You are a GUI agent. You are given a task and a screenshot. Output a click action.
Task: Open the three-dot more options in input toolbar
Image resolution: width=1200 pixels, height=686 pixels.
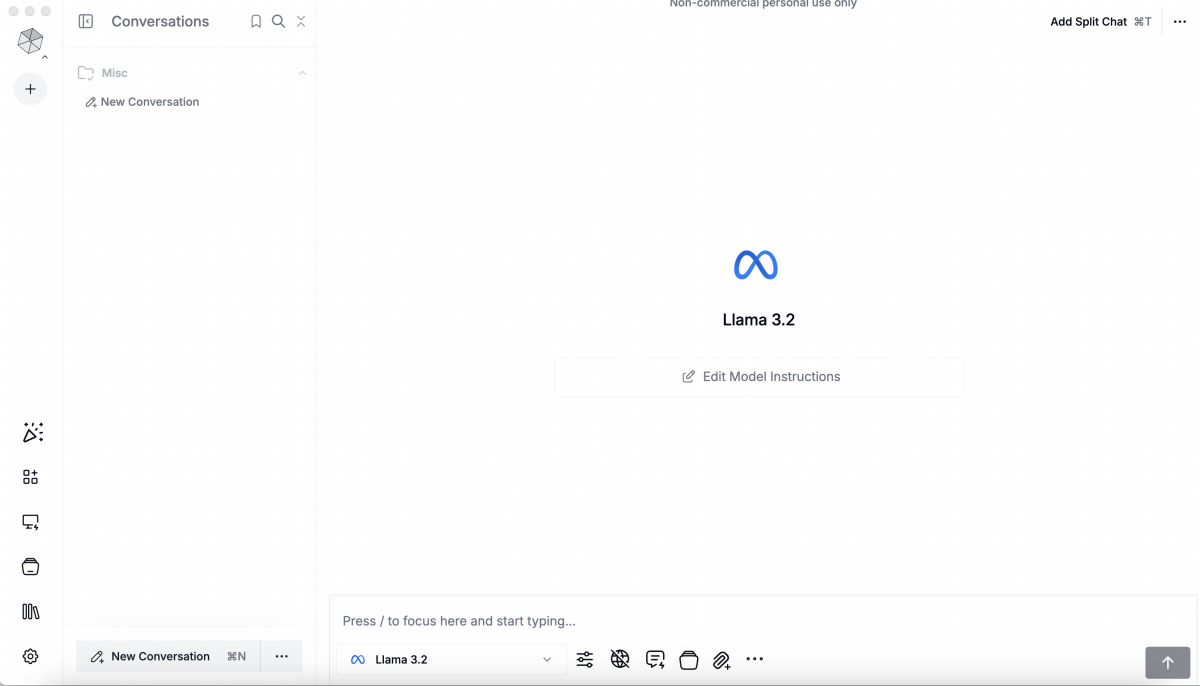(x=755, y=659)
